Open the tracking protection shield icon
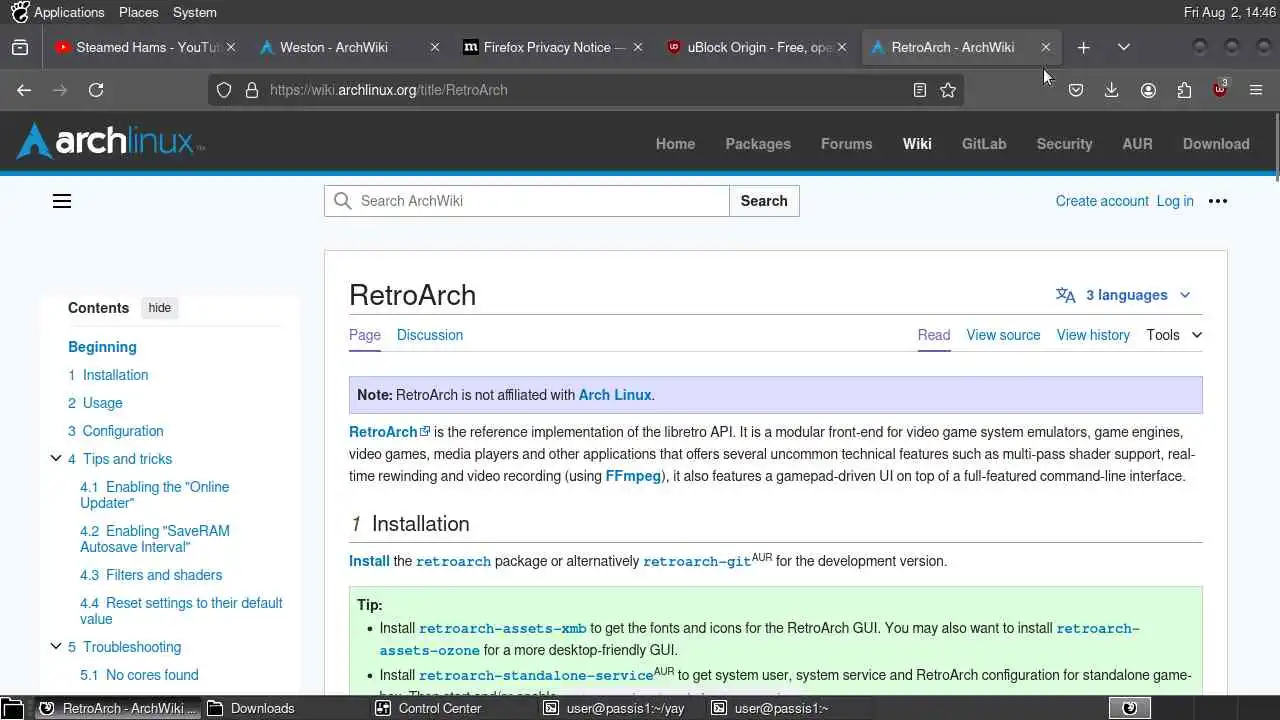The image size is (1280, 720). click(224, 90)
